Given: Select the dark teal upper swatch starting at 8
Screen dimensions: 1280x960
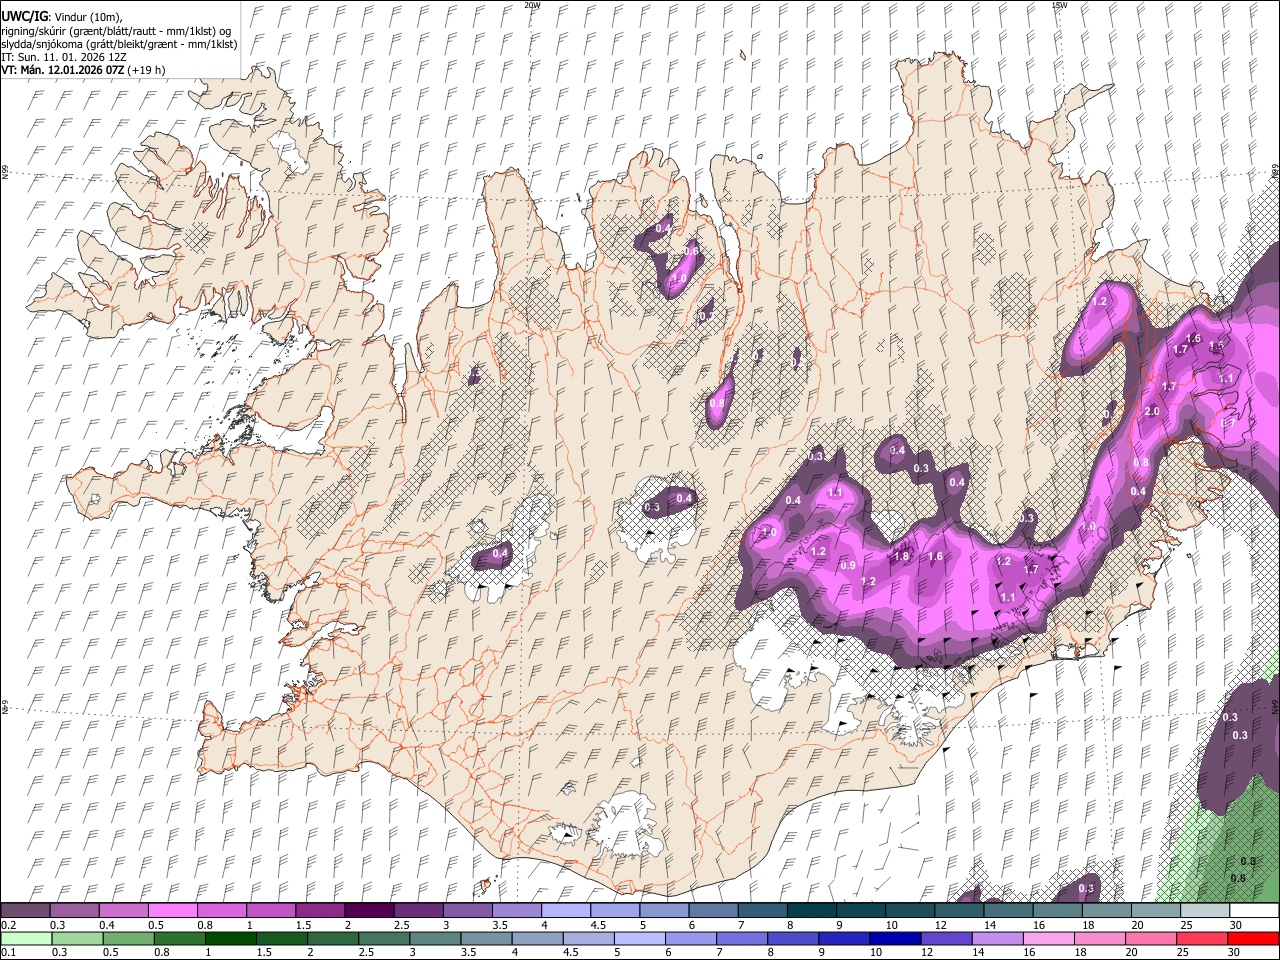Looking at the screenshot, I should 811,911.
